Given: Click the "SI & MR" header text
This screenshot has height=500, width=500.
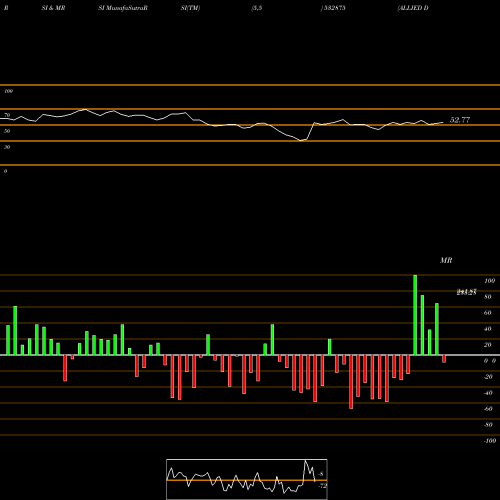Looking at the screenshot, I should coord(53,8).
